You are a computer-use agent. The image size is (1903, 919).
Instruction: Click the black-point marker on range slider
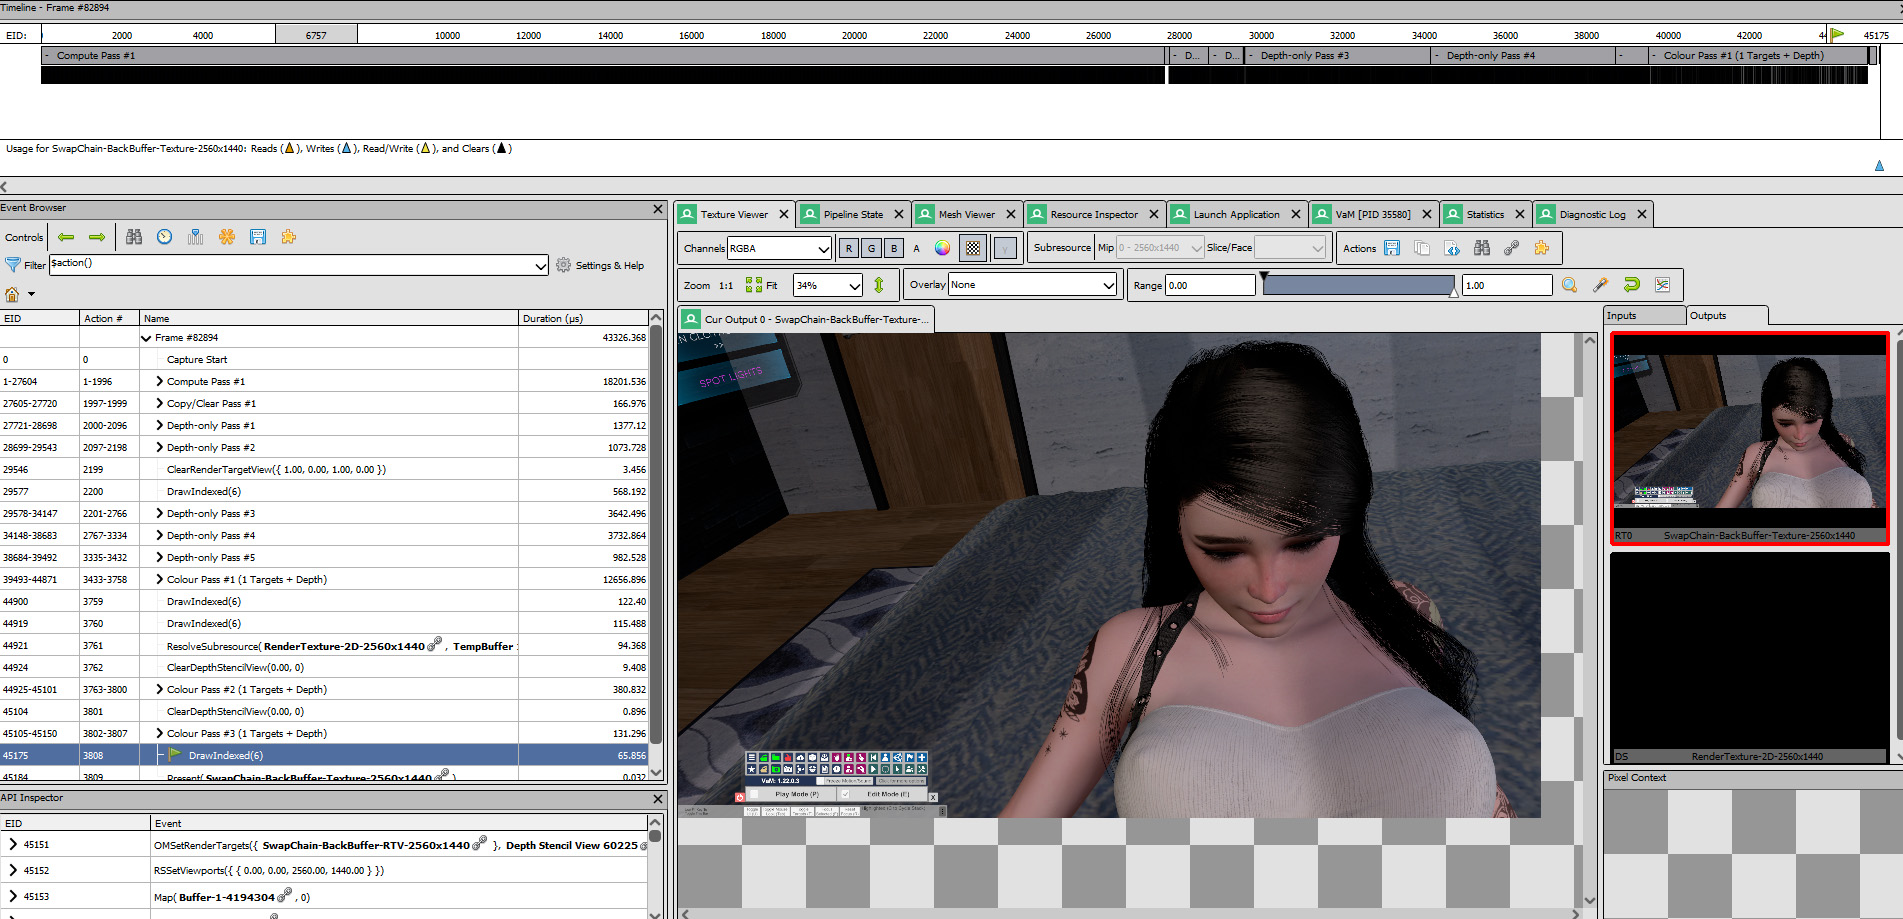1264,276
